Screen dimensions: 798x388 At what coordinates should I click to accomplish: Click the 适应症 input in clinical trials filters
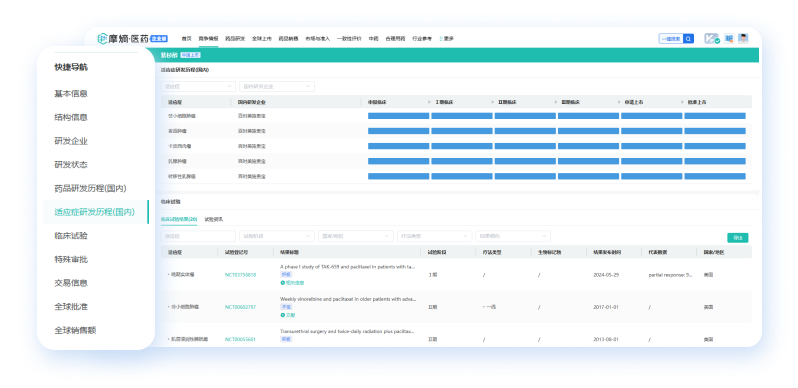(198, 236)
